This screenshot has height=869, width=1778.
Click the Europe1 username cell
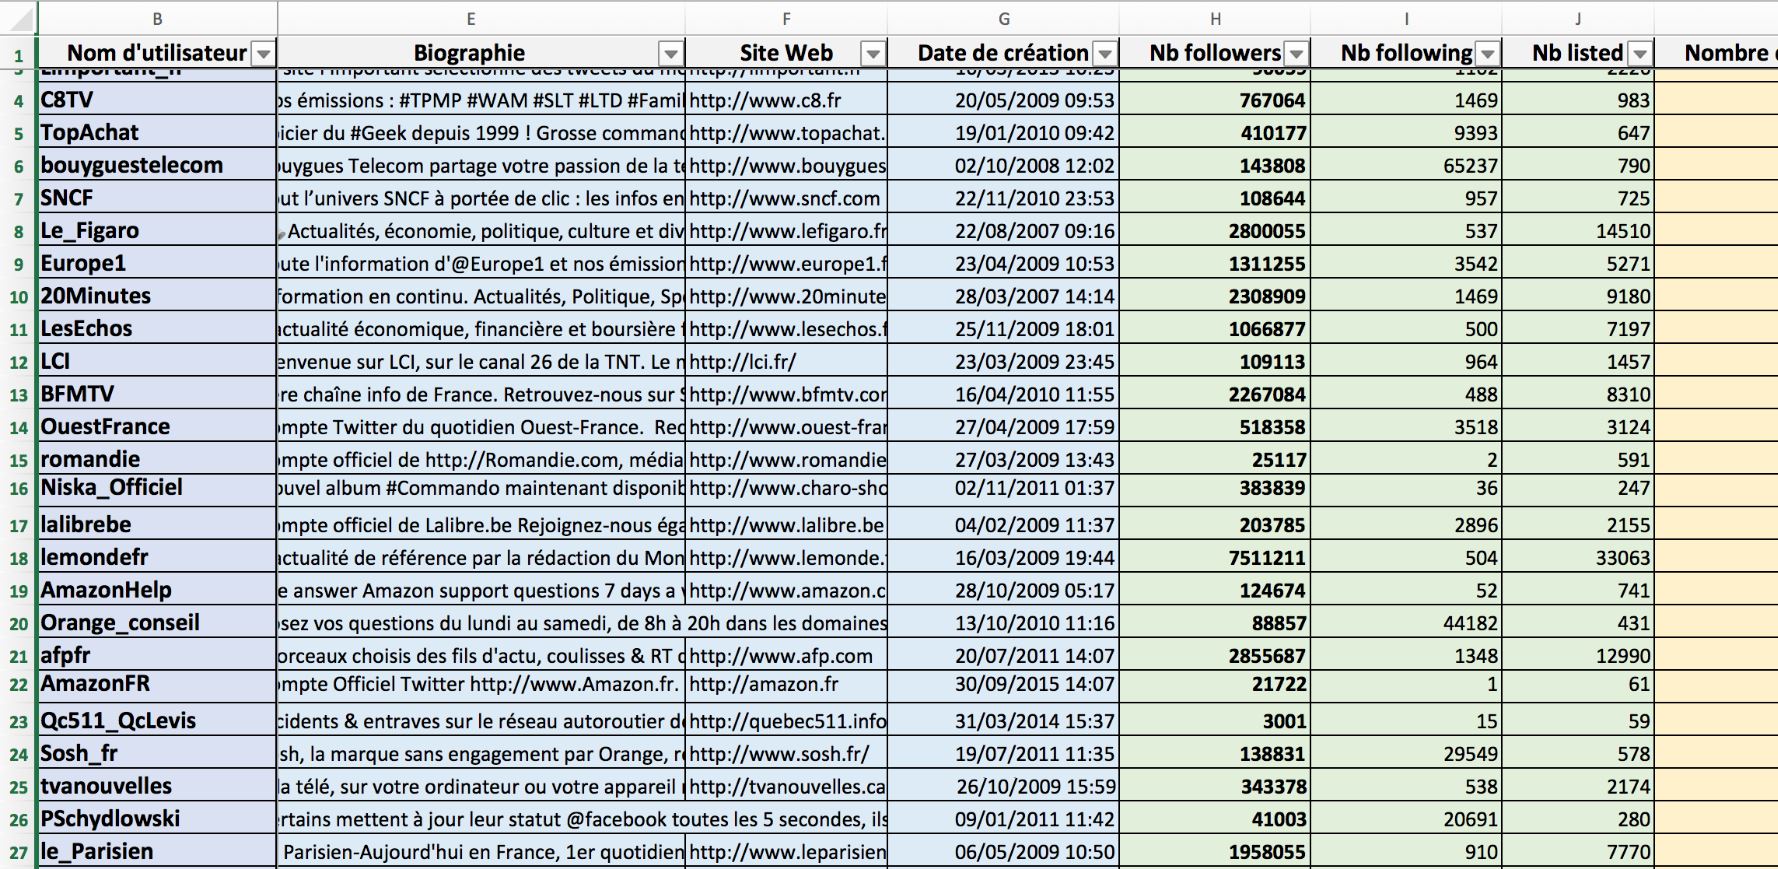pyautogui.click(x=157, y=263)
